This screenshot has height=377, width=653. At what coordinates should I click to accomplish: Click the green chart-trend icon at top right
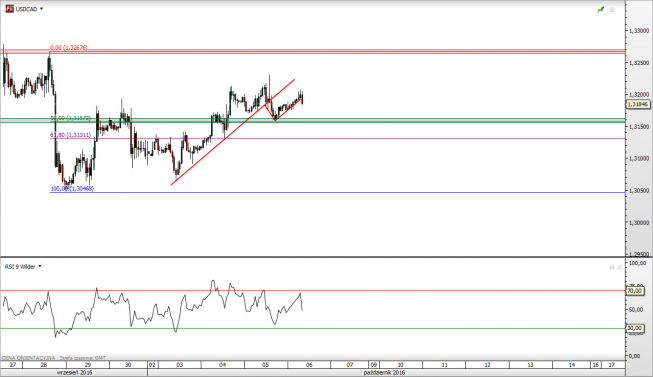pos(601,10)
